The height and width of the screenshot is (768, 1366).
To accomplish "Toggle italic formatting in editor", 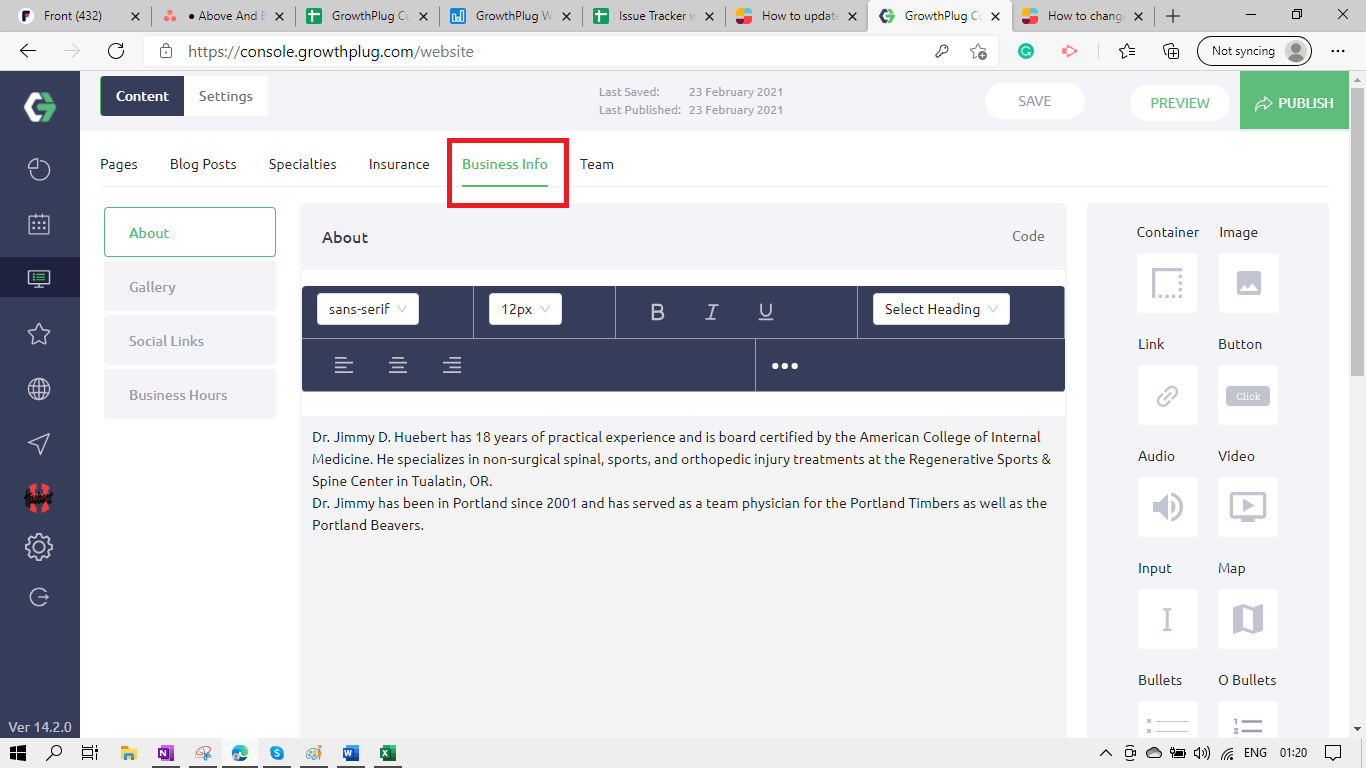I will [712, 312].
